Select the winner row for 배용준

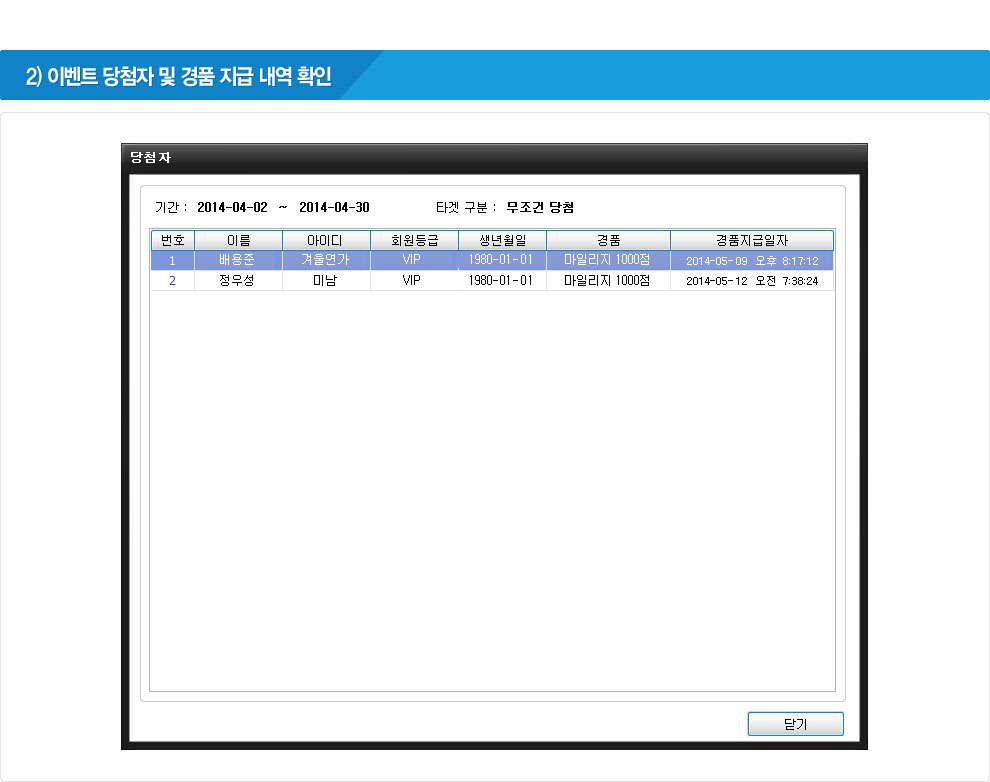[237, 261]
